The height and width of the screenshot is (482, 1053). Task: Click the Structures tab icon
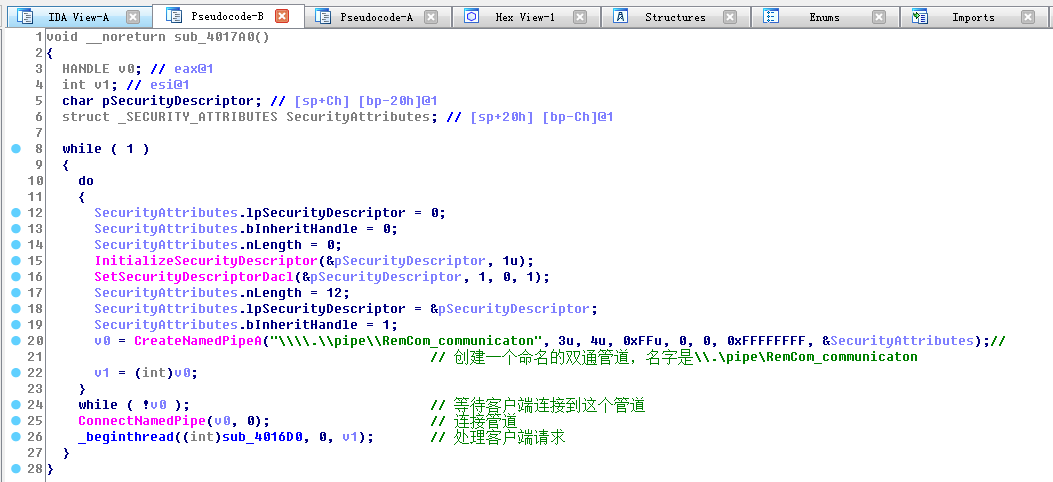point(621,17)
